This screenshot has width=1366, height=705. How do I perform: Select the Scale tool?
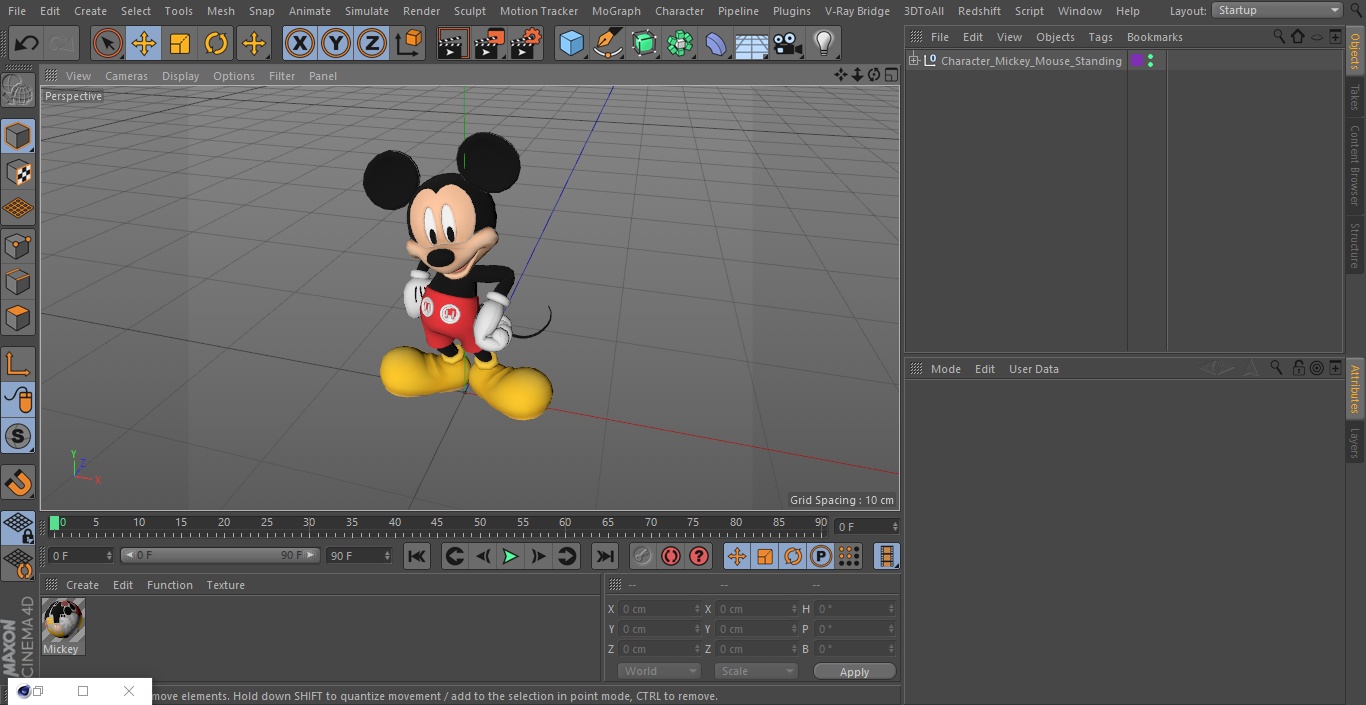coord(180,43)
